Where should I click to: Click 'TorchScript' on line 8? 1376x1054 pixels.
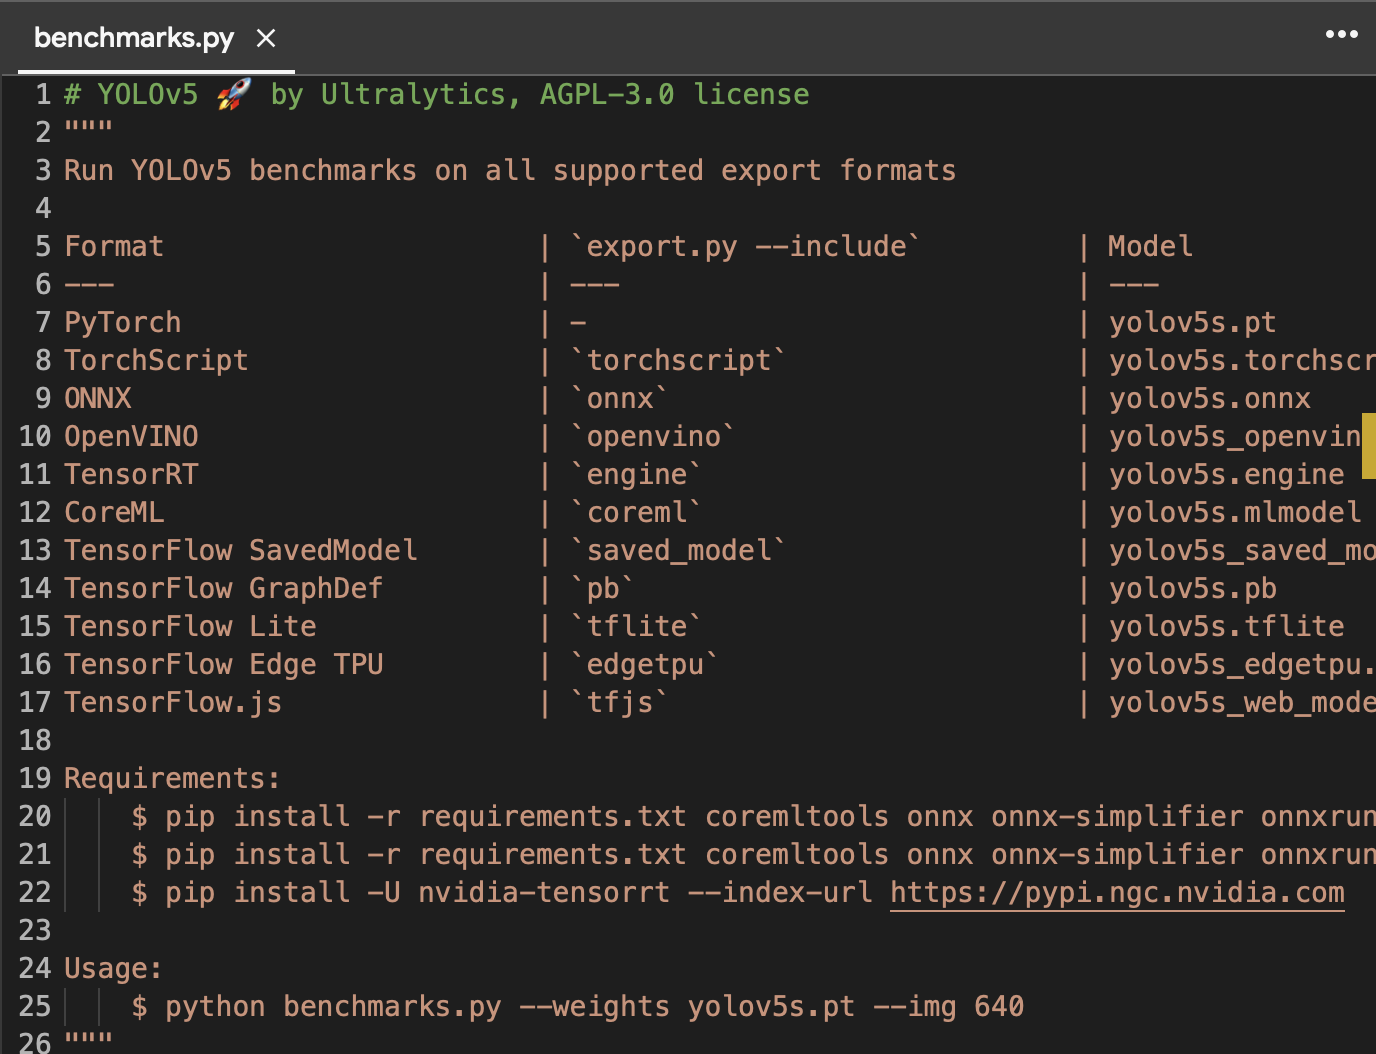(x=156, y=360)
